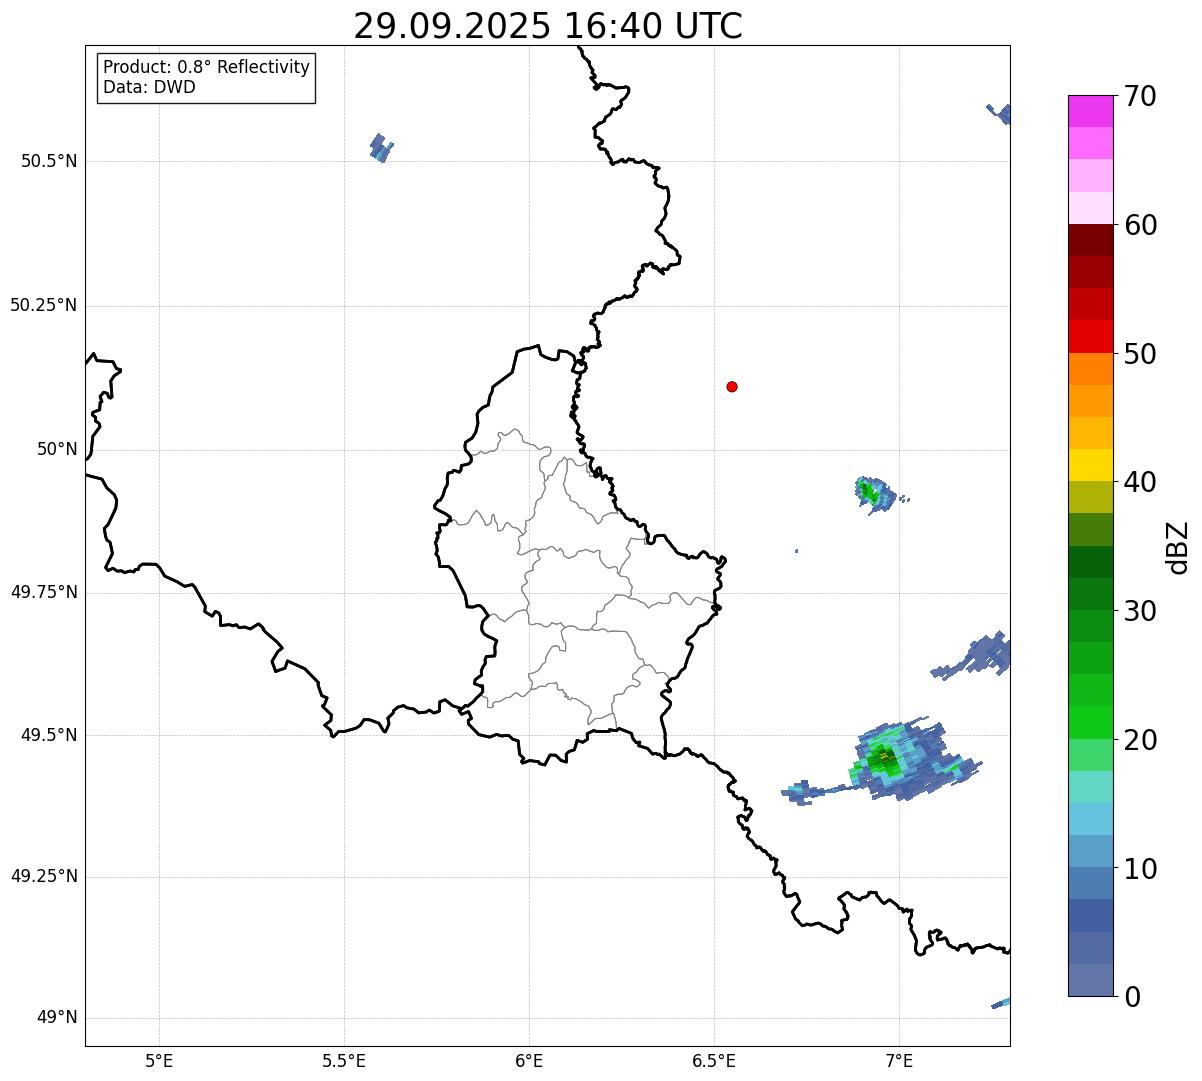Click the colorbar '60' tick label
The image size is (1202, 1081).
click(1140, 225)
